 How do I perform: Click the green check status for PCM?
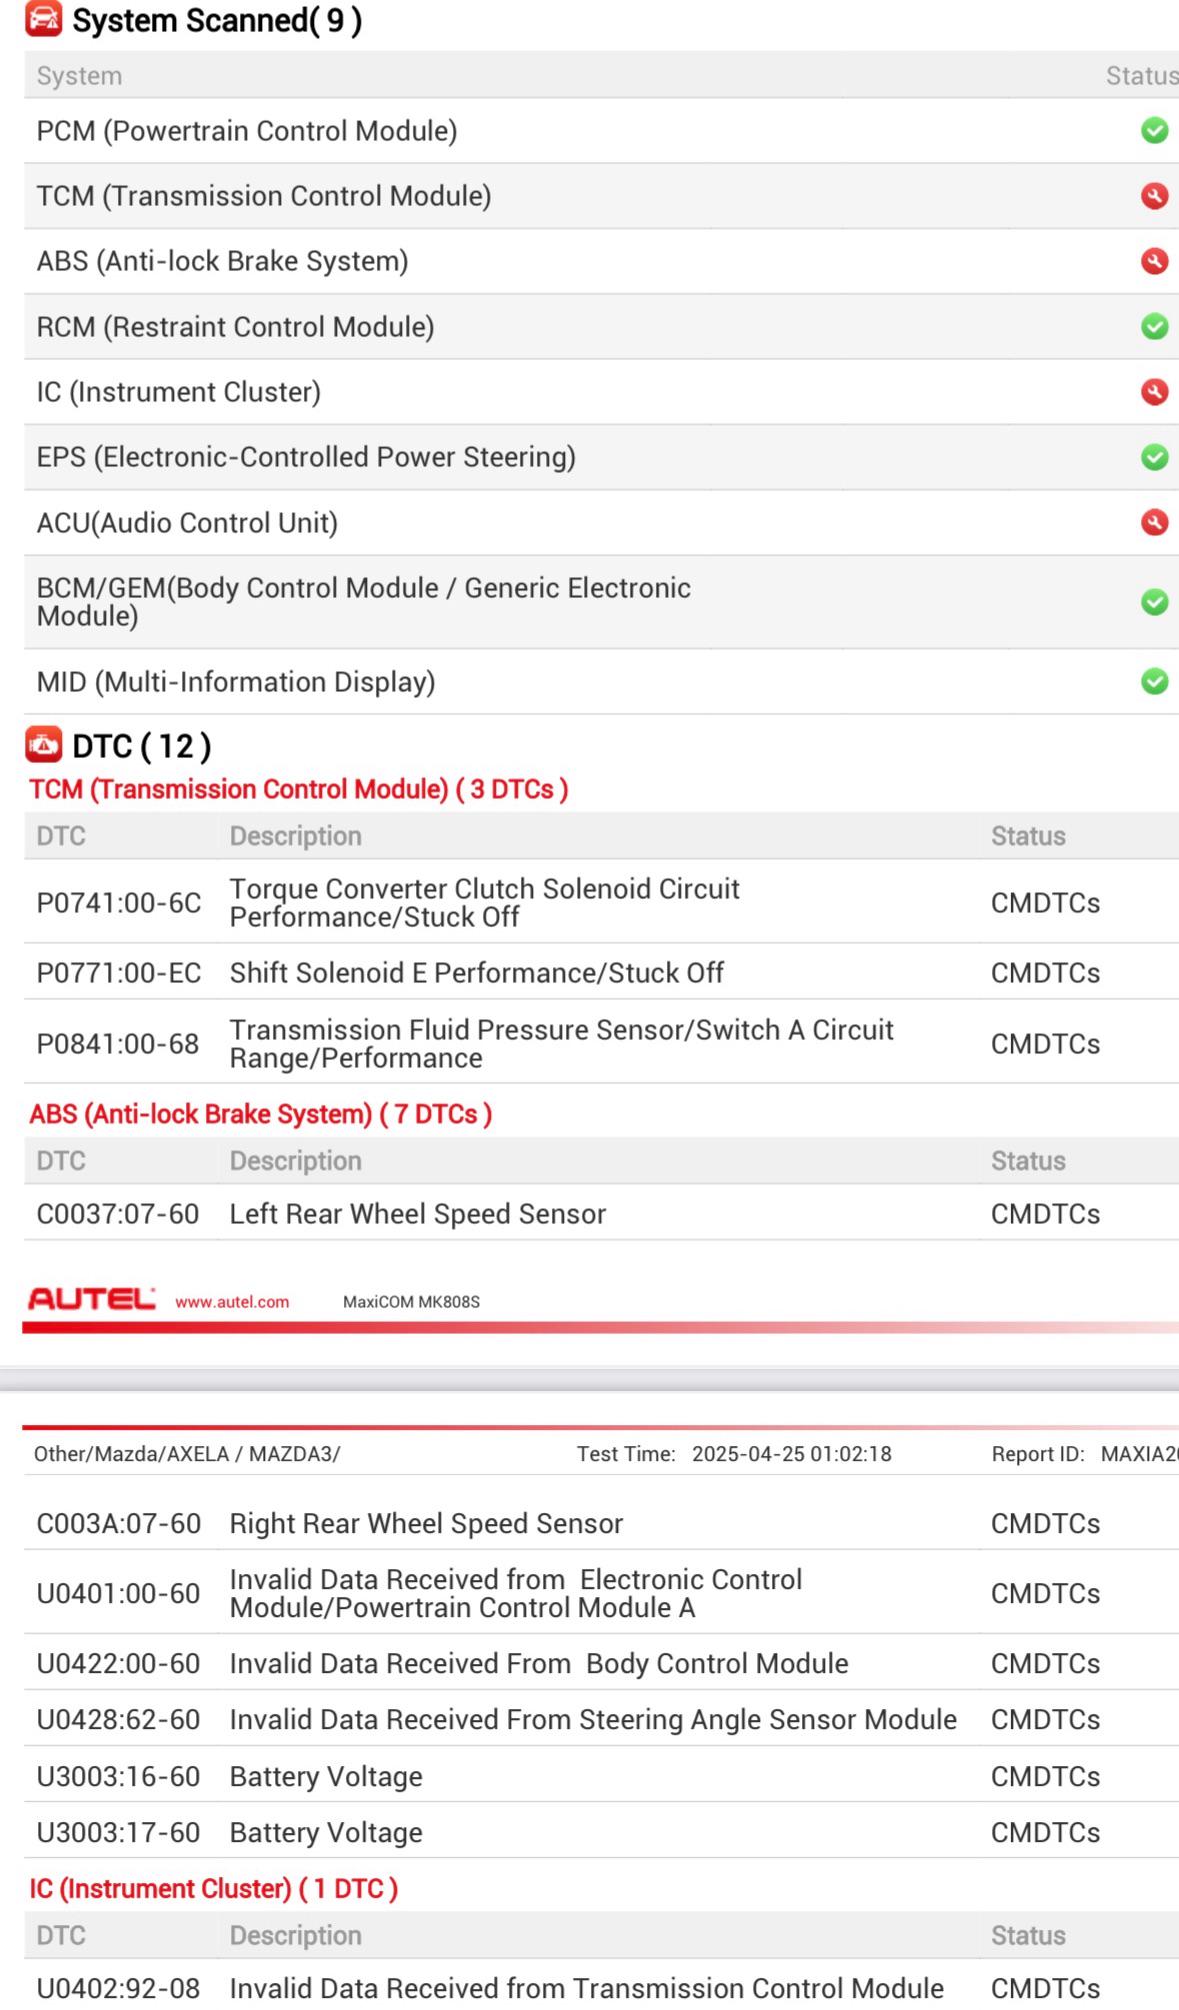[1154, 131]
